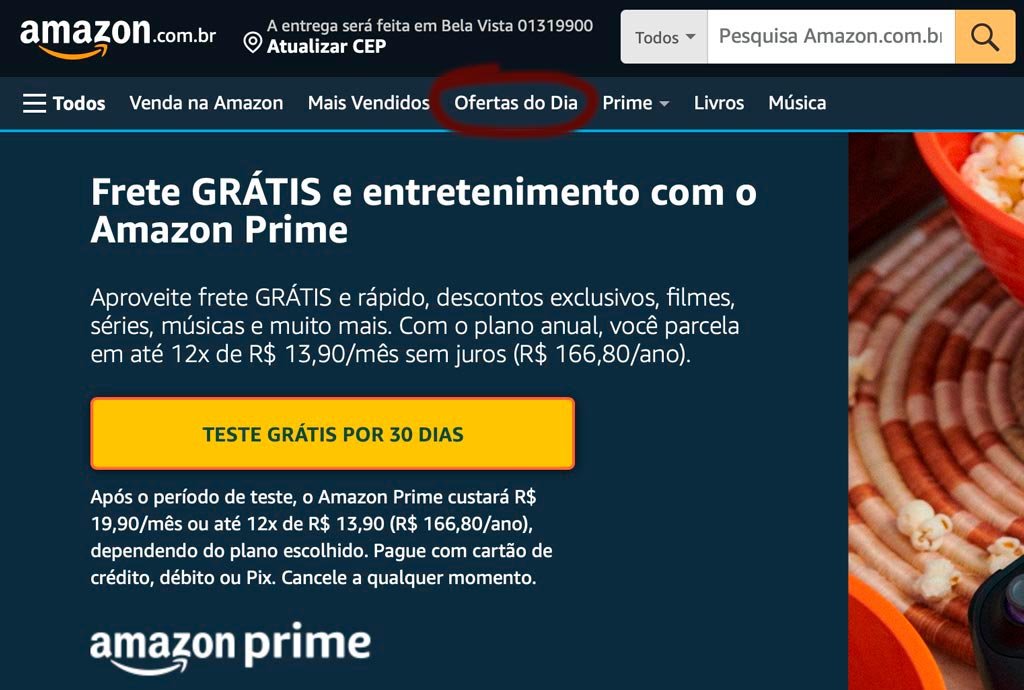Focus the Pesquisa Amazon.com.br search field
This screenshot has width=1024, height=690.
pos(831,37)
